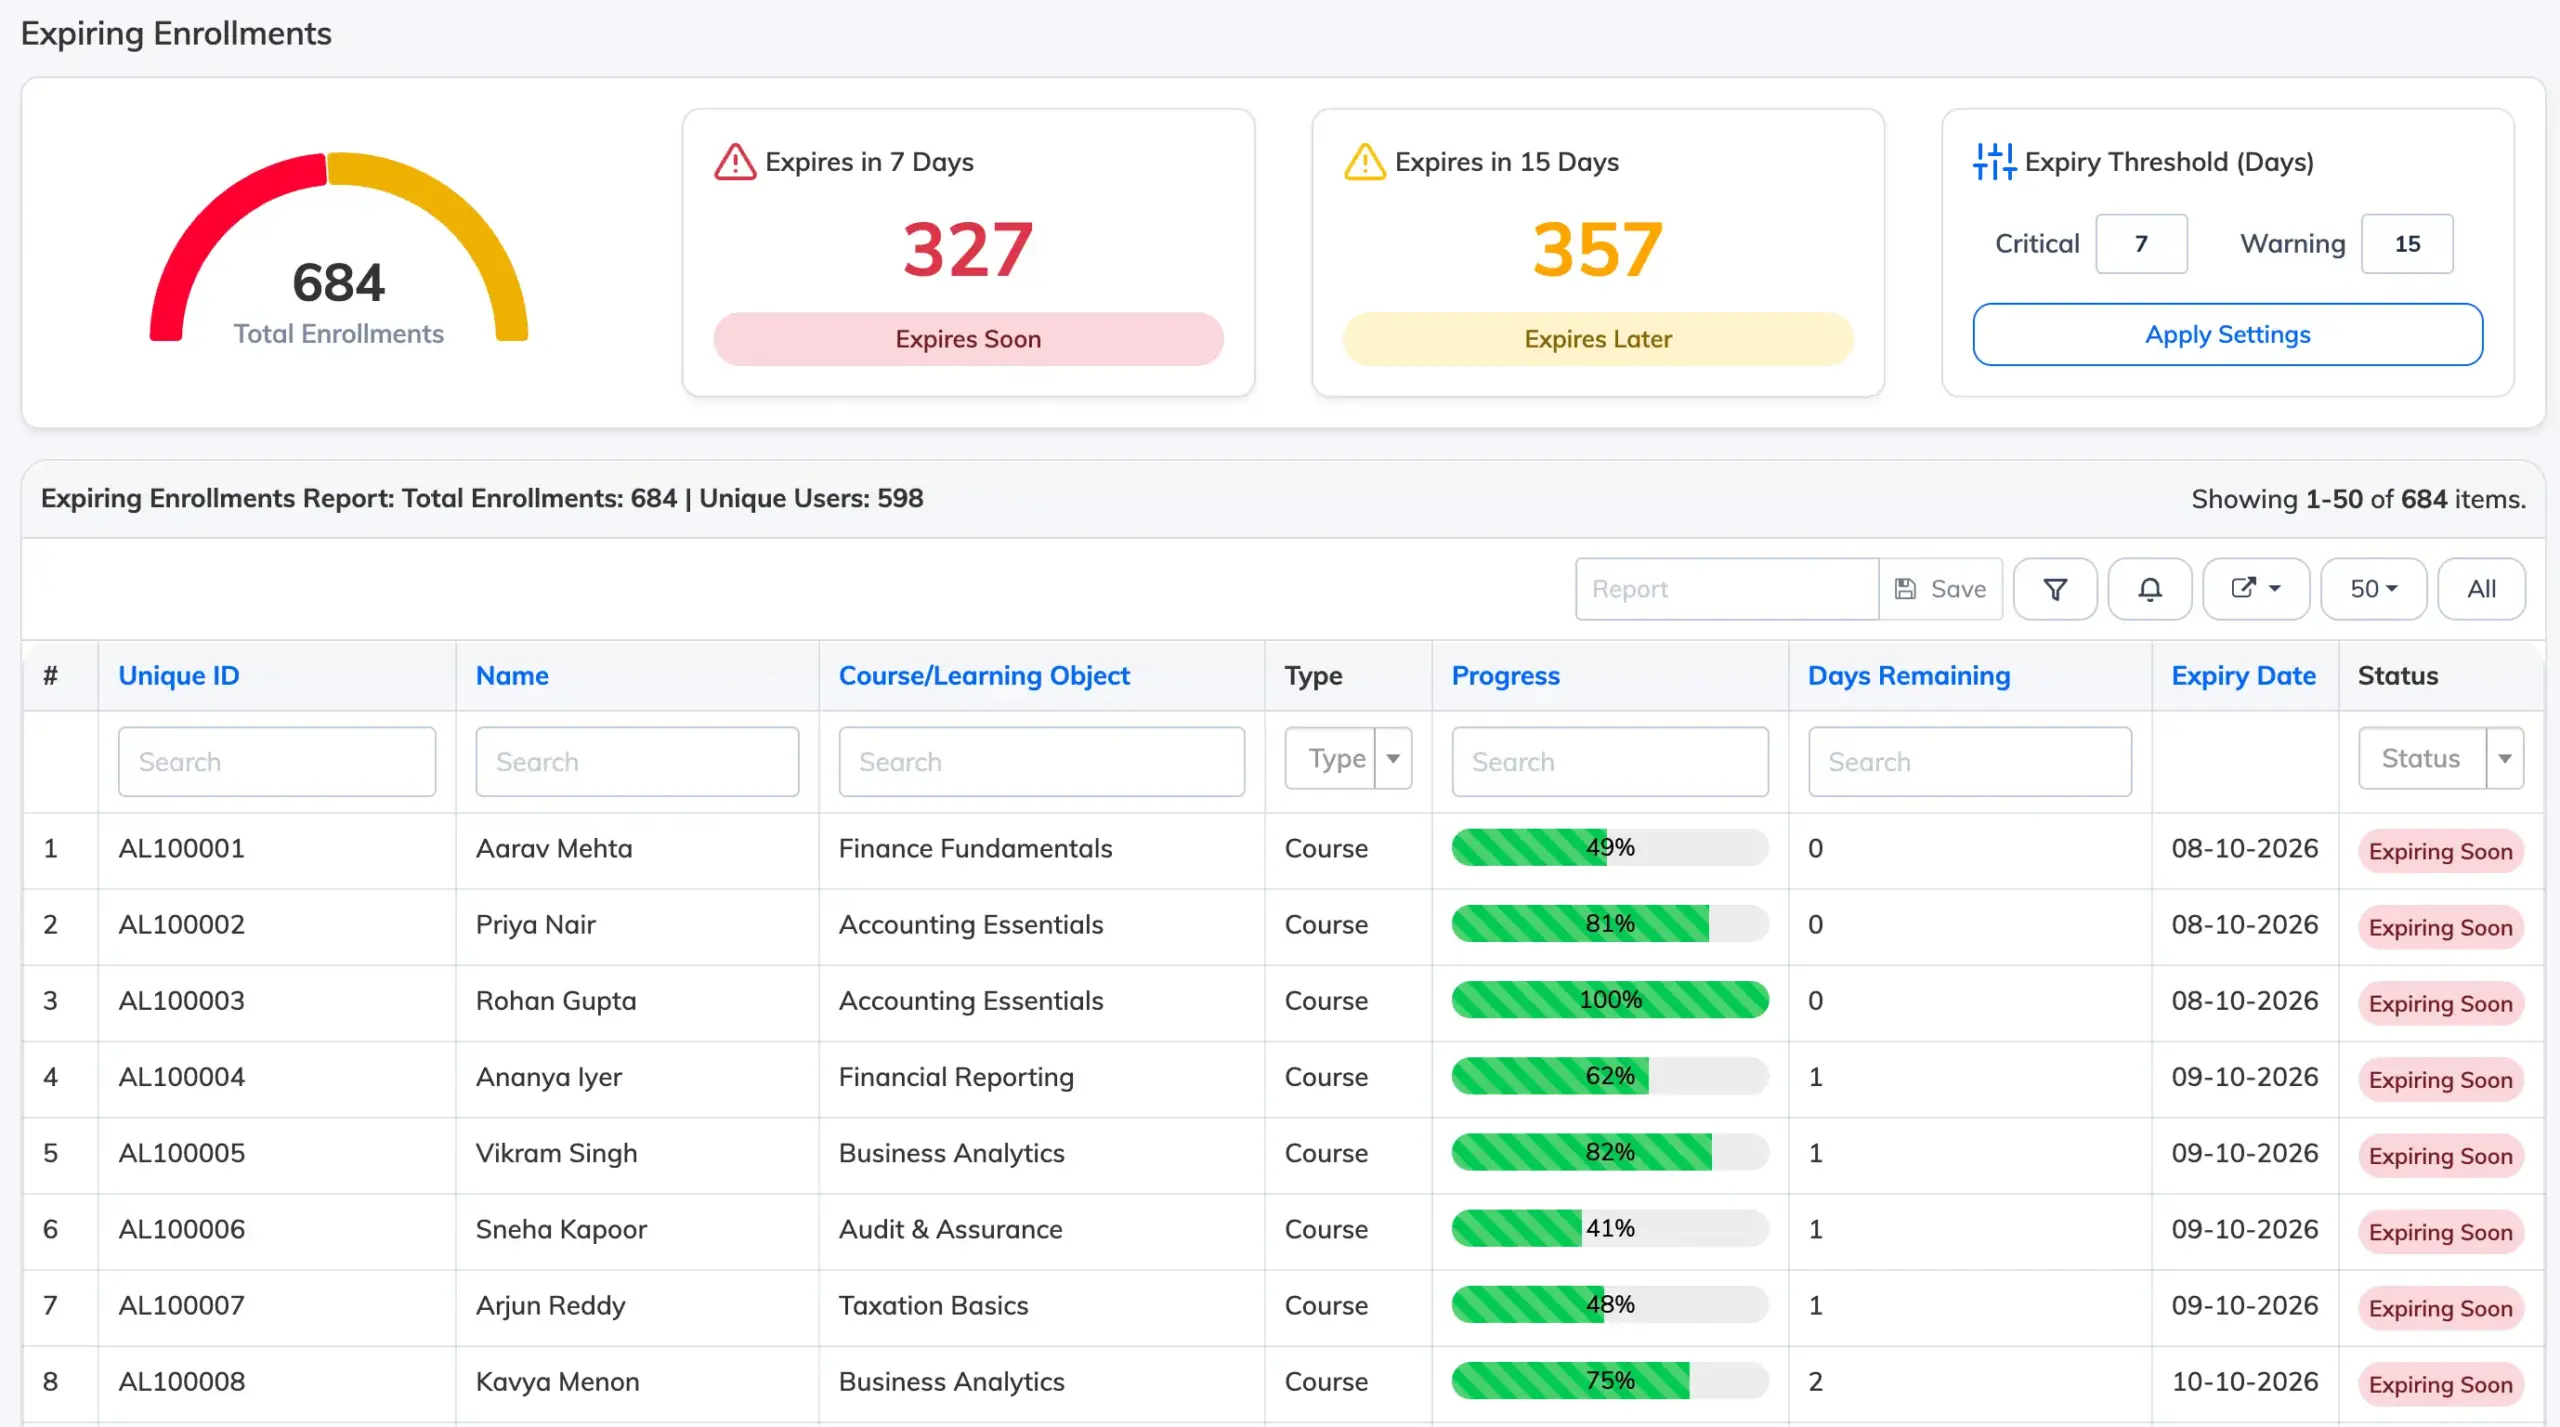
Task: Click Kavya Menon's Expiring Soon badge
Action: tap(2440, 1385)
